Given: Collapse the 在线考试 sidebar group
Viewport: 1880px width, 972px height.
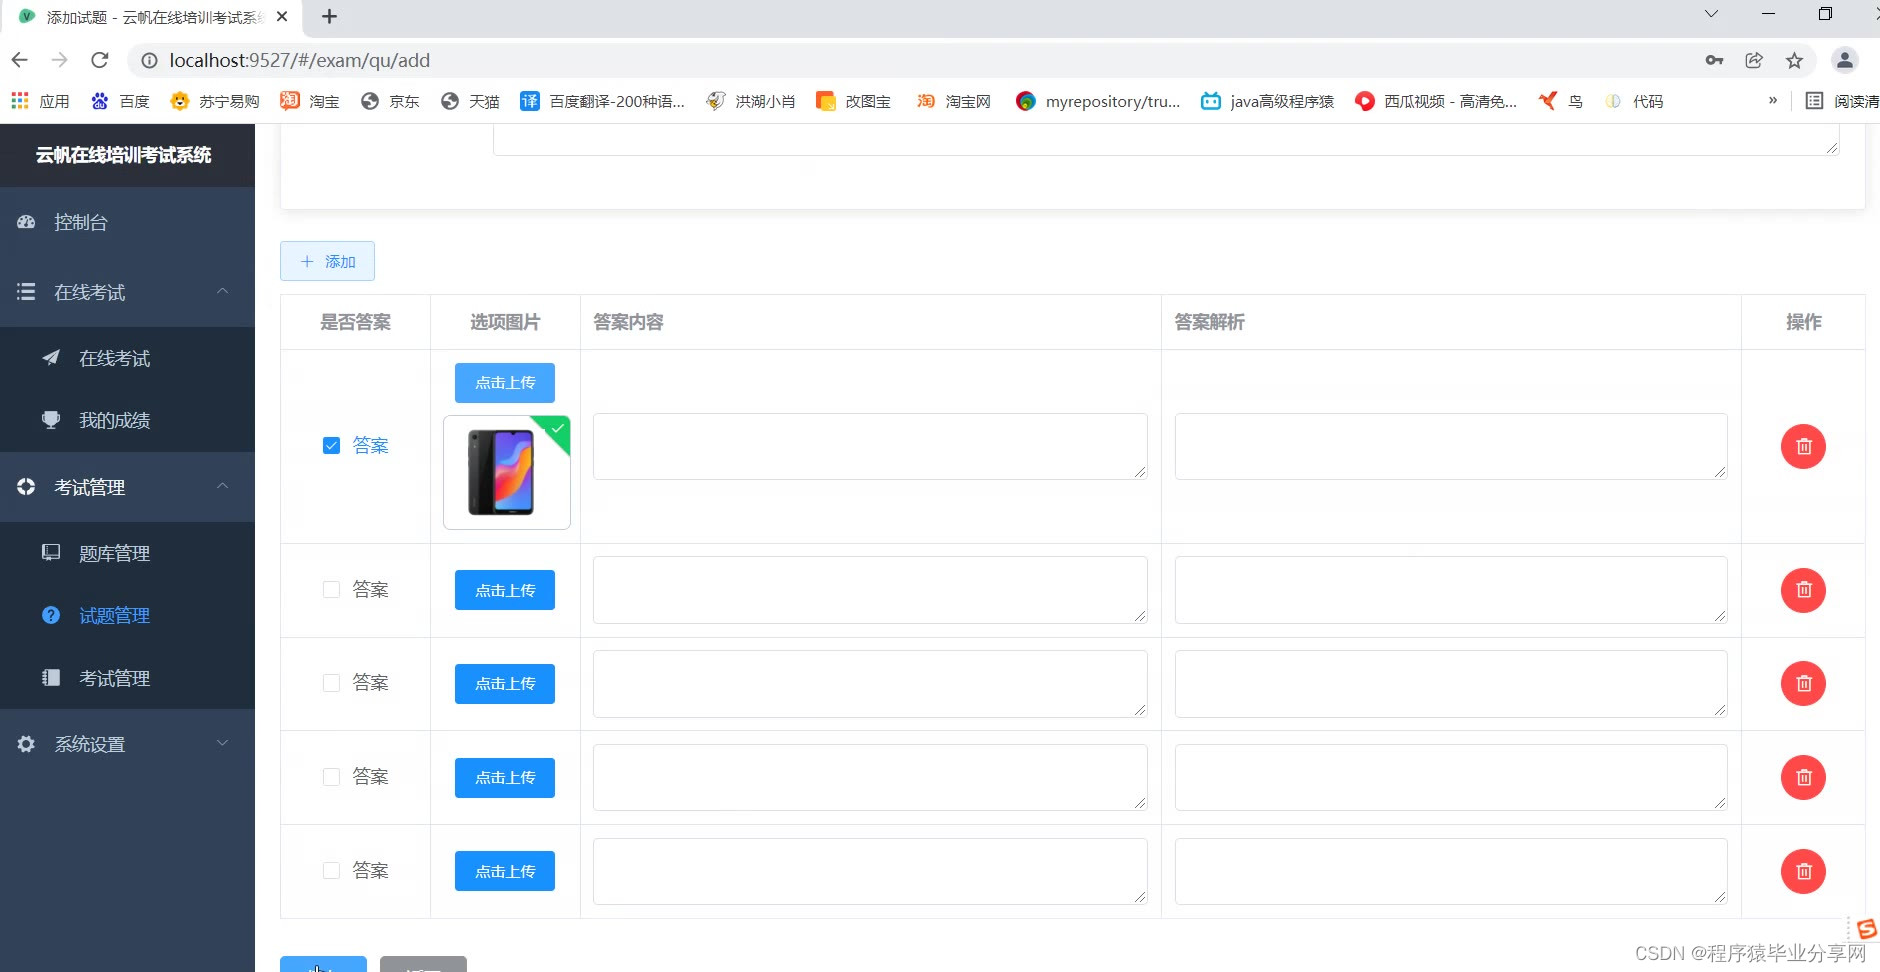Looking at the screenshot, I should pyautogui.click(x=127, y=292).
